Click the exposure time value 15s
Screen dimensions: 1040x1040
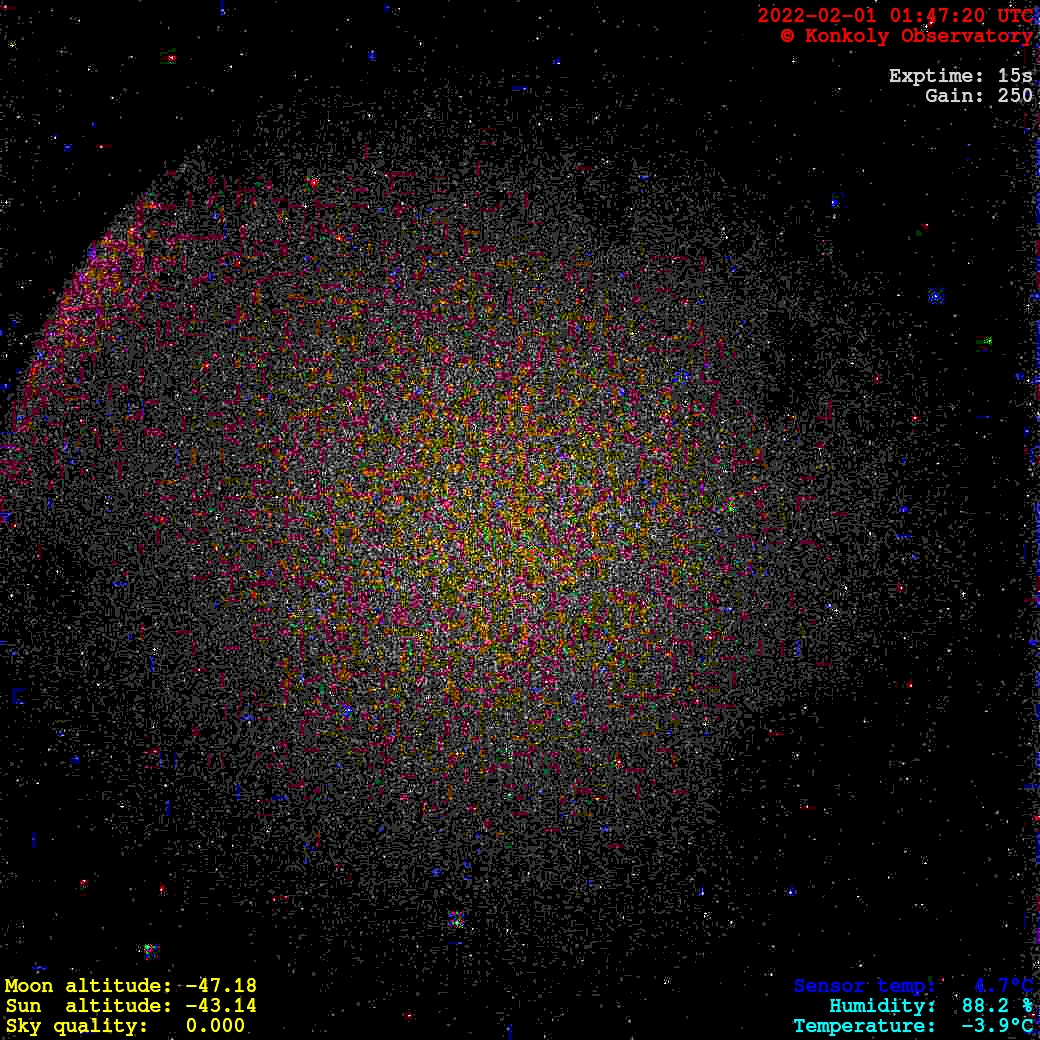[1015, 76]
